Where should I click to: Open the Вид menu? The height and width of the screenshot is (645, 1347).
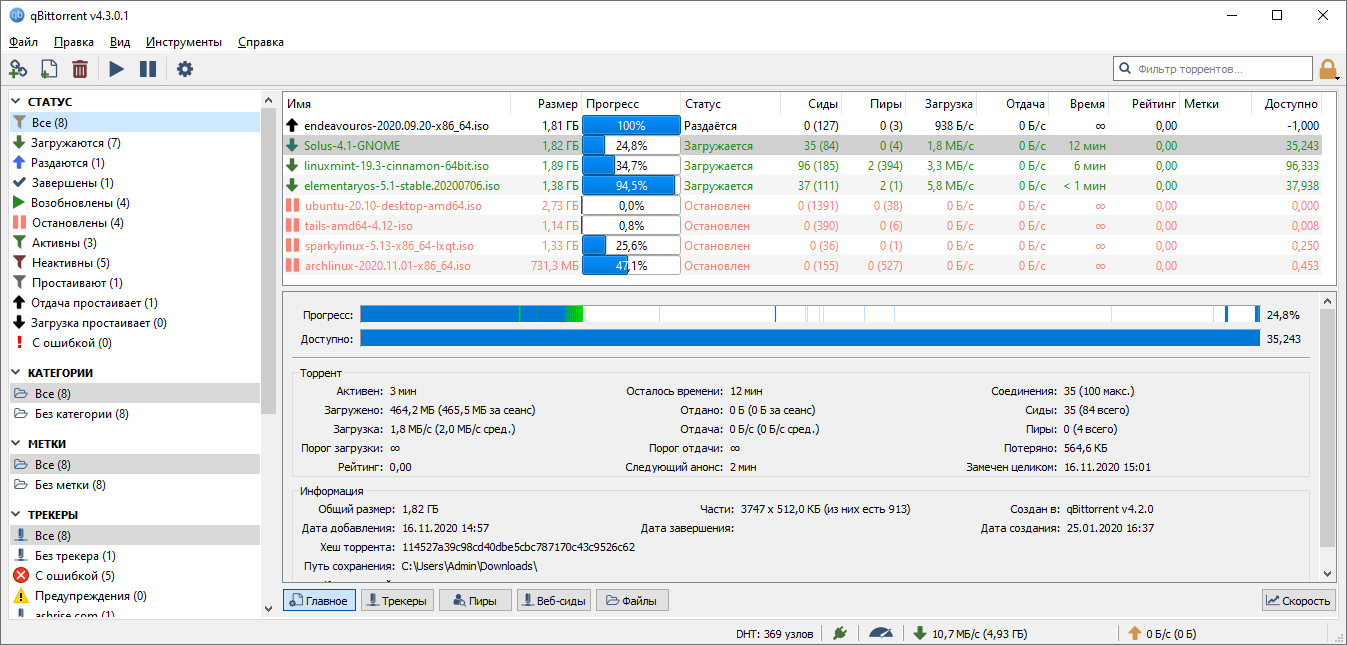pos(120,42)
